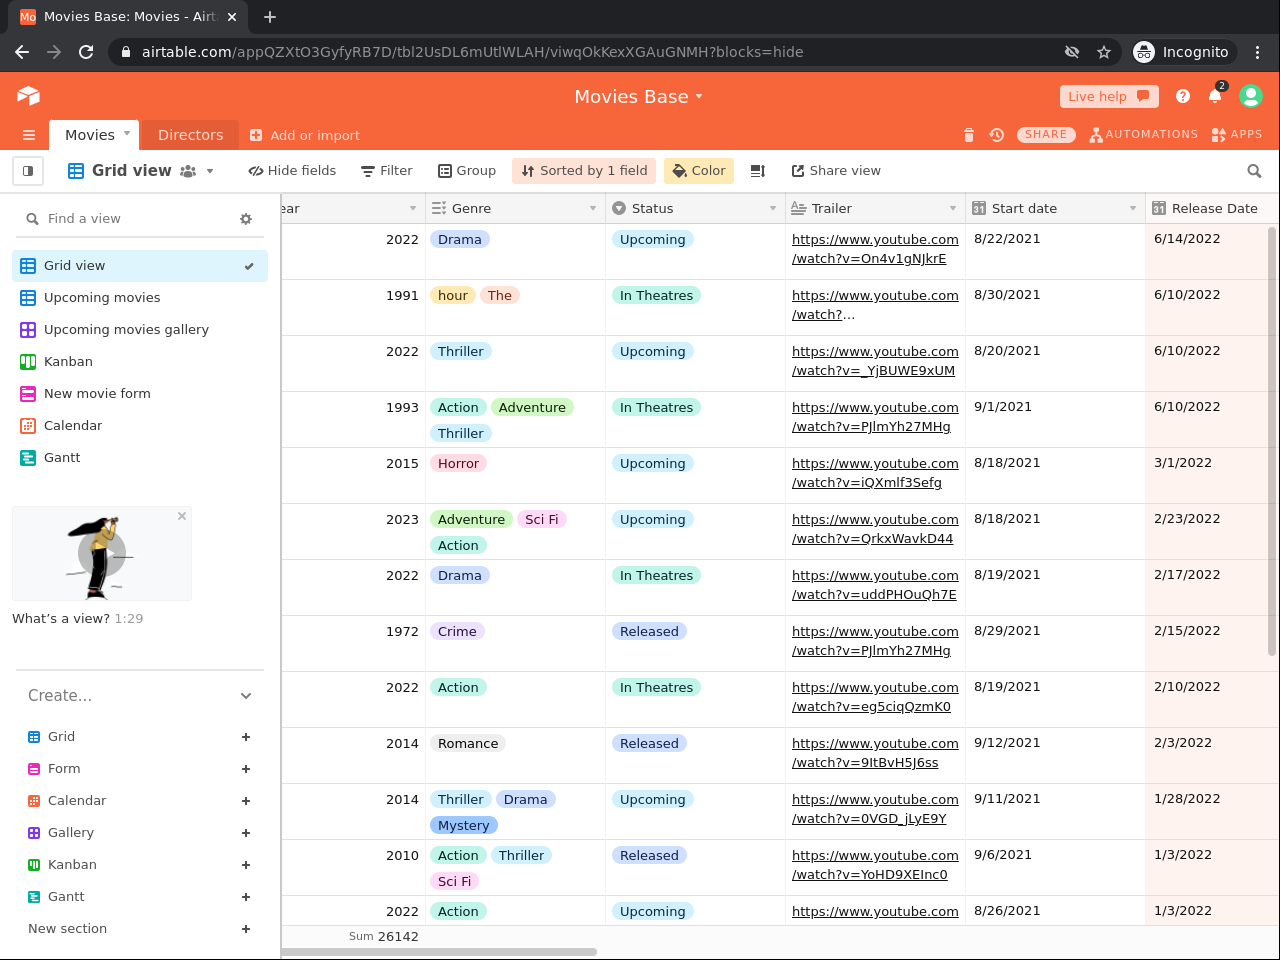This screenshot has width=1280, height=960.
Task: Open the APPS panel
Action: (x=1236, y=135)
